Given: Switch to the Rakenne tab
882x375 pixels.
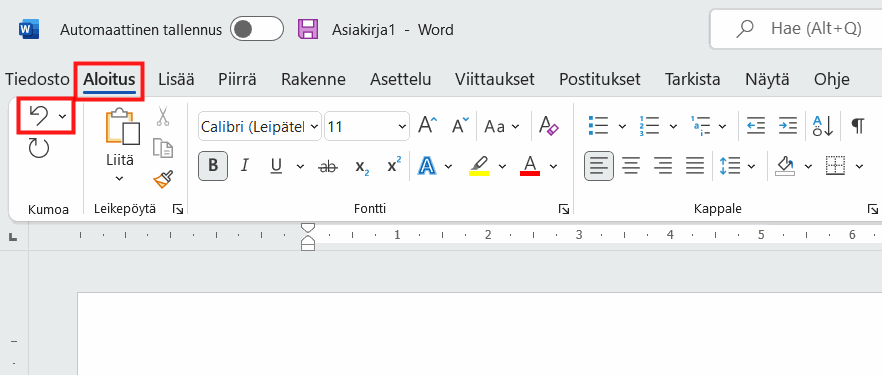Looking at the screenshot, I should coord(313,79).
